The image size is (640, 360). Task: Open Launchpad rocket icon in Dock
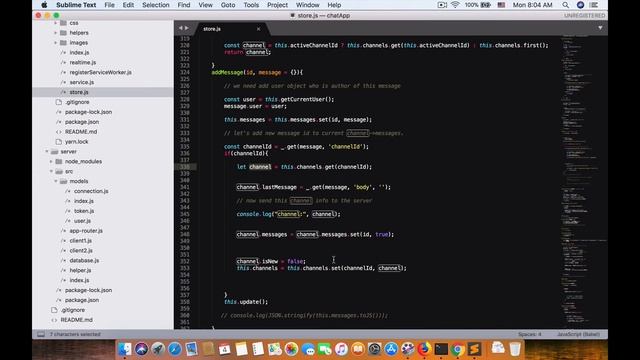[158, 349]
